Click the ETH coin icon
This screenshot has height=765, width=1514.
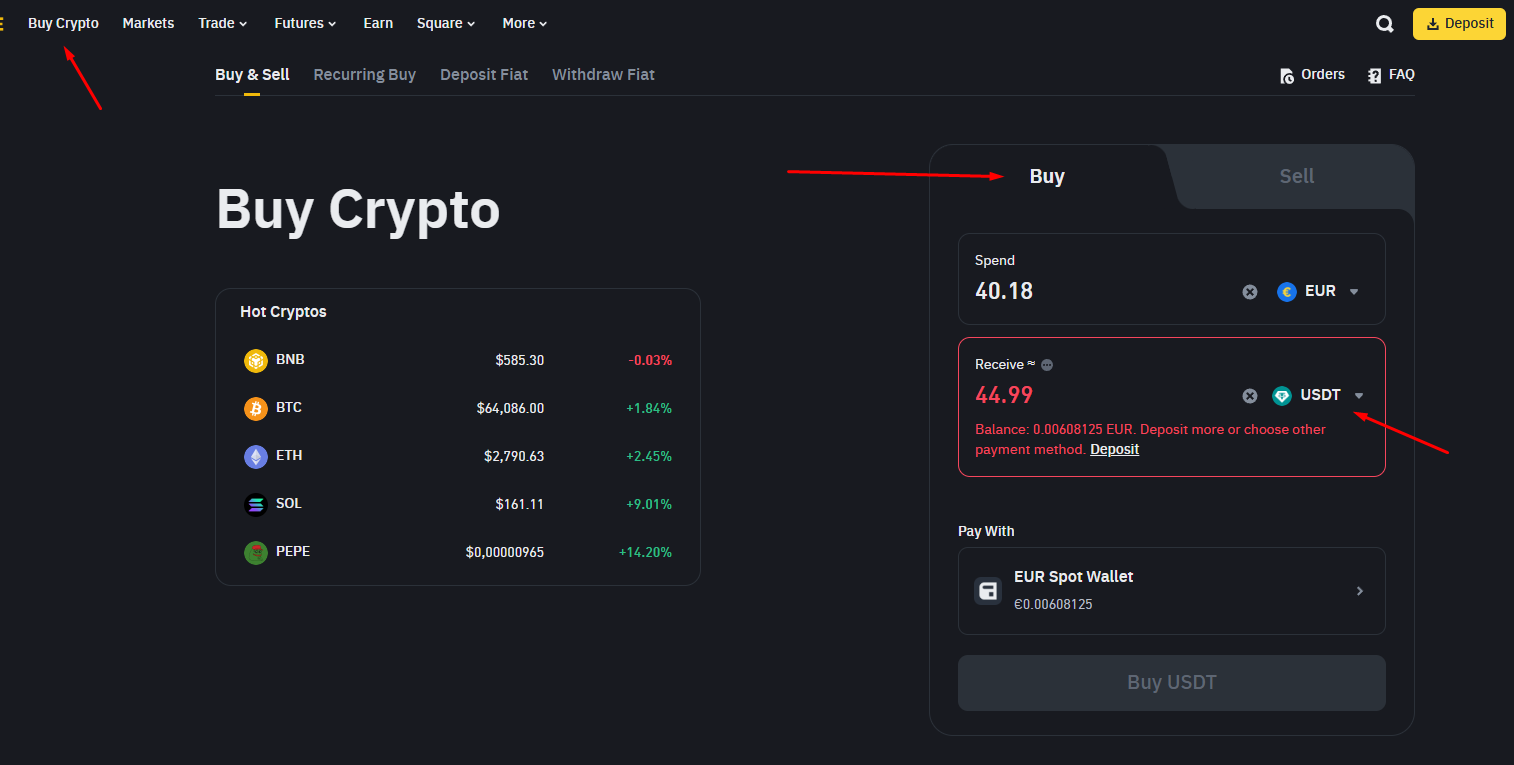256,456
